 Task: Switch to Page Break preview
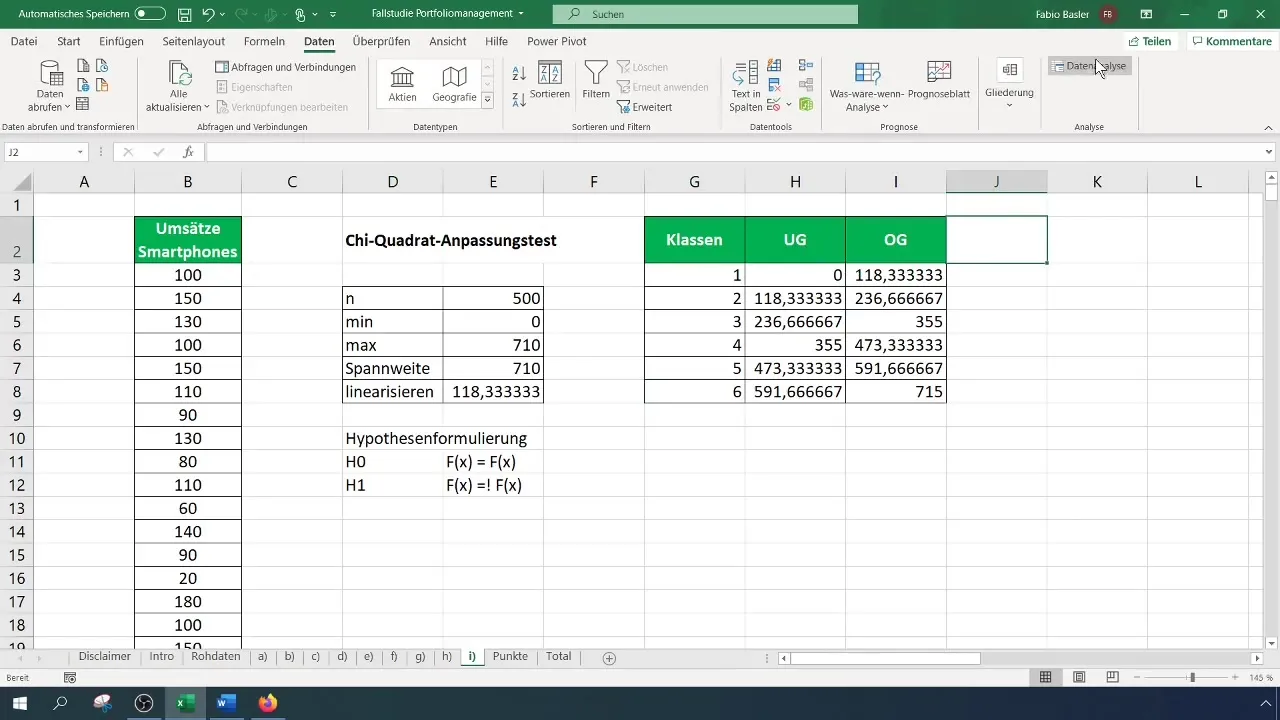[x=1112, y=678]
